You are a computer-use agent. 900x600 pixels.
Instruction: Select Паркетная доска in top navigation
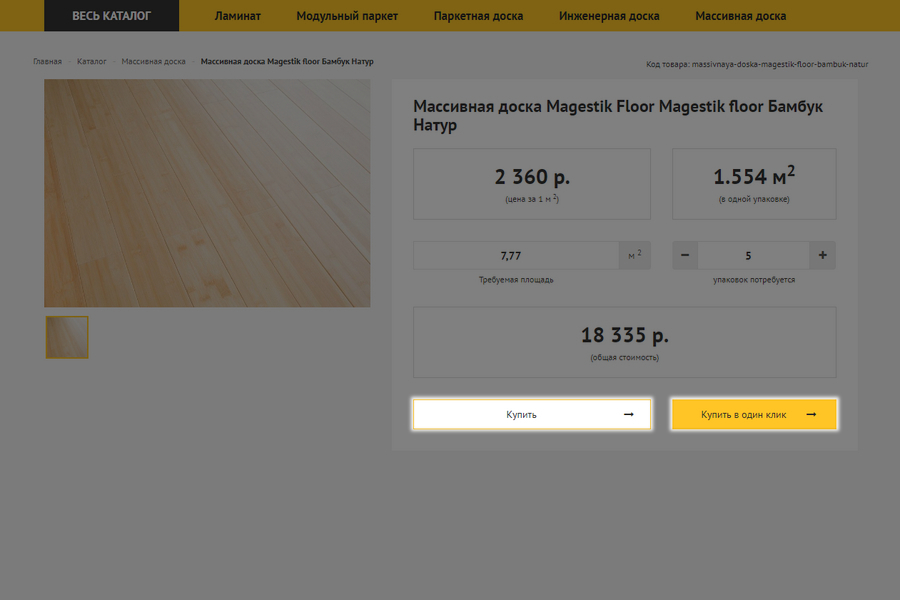(x=478, y=16)
